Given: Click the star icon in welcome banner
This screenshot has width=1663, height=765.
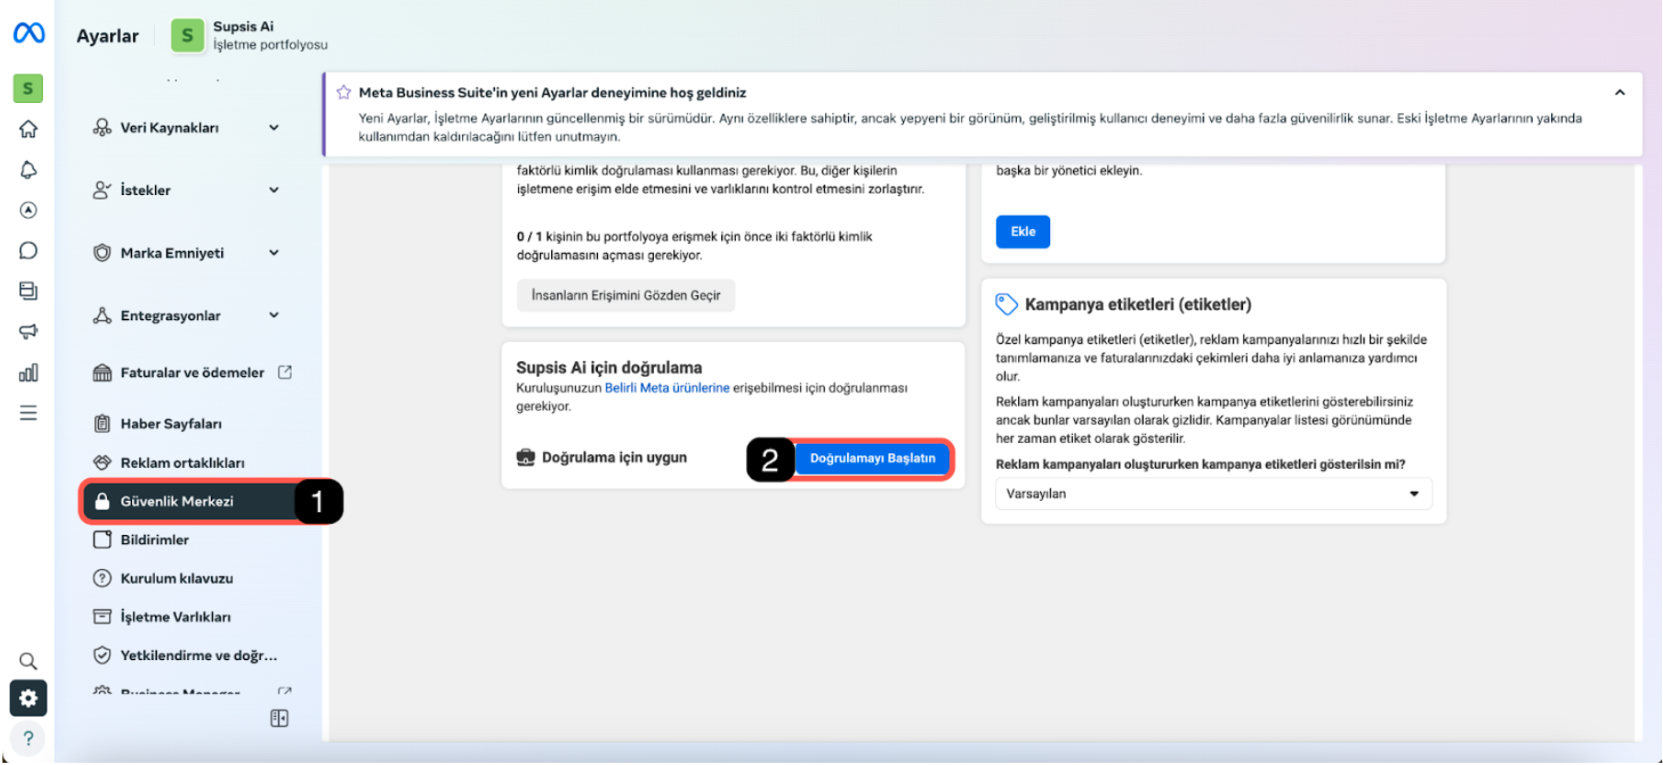Looking at the screenshot, I should click(x=344, y=92).
